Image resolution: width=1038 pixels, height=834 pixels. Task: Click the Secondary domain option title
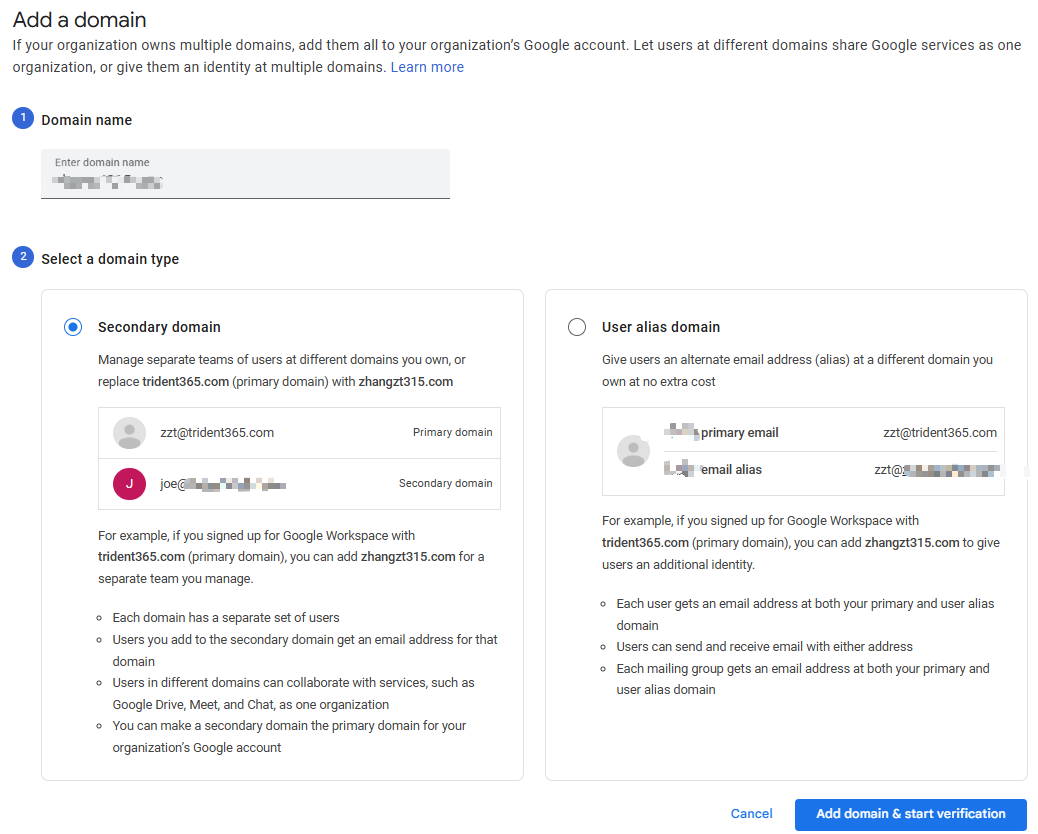point(159,327)
